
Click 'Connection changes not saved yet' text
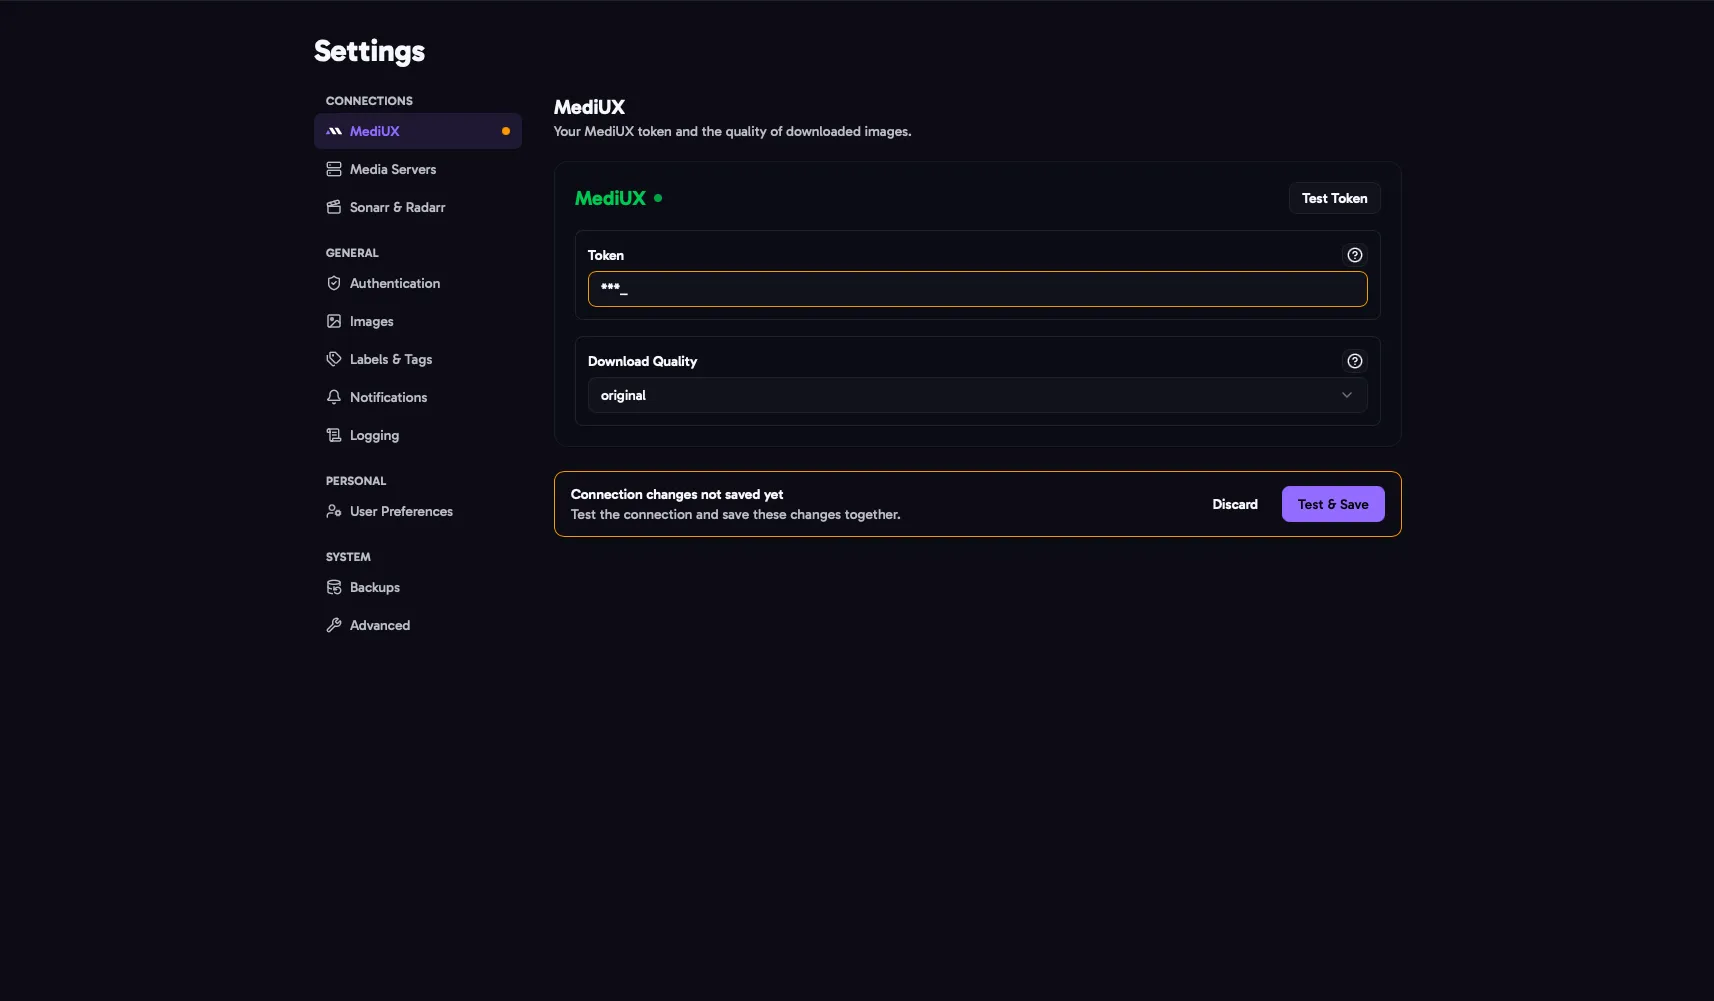pos(677,494)
